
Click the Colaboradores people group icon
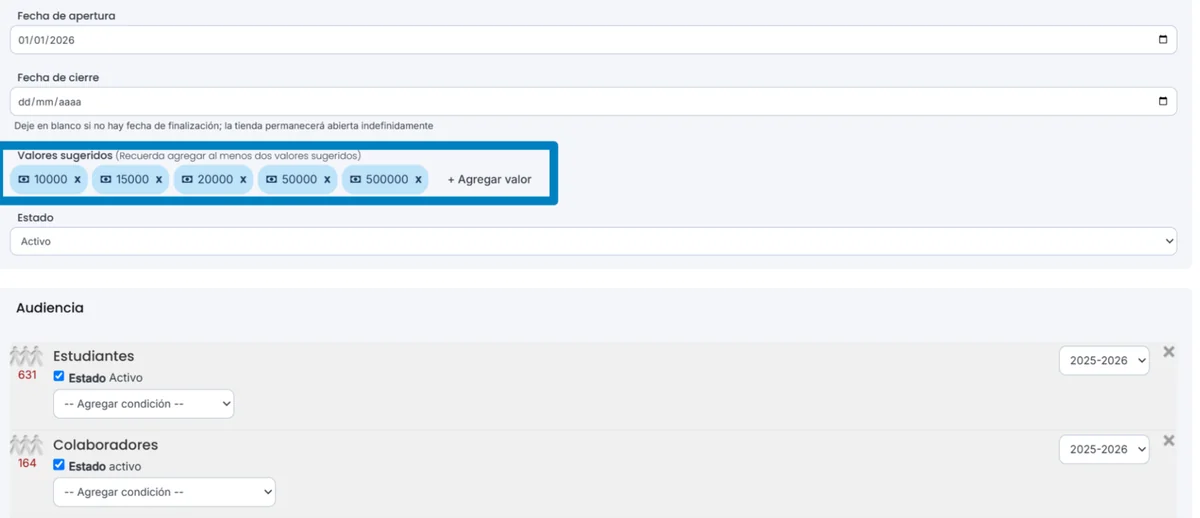pyautogui.click(x=26, y=445)
